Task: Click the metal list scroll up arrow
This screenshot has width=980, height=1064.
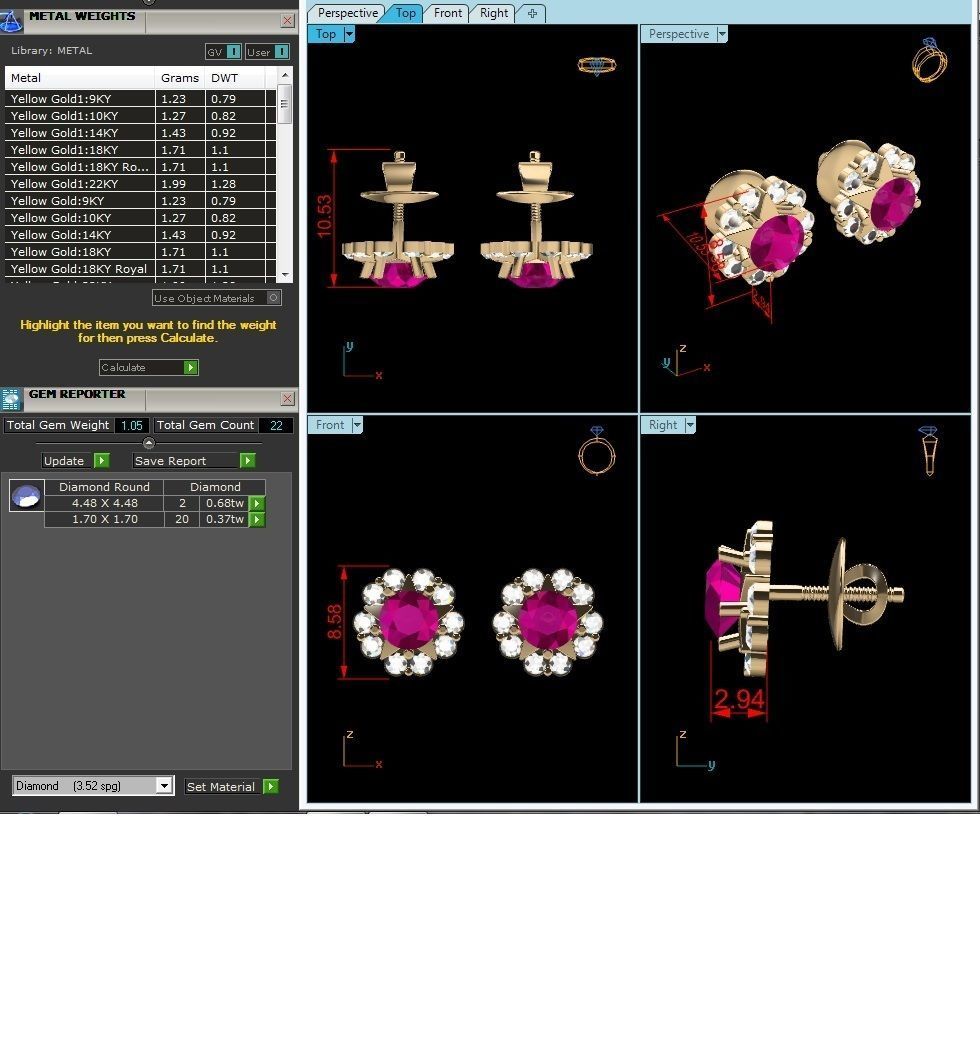Action: 285,74
